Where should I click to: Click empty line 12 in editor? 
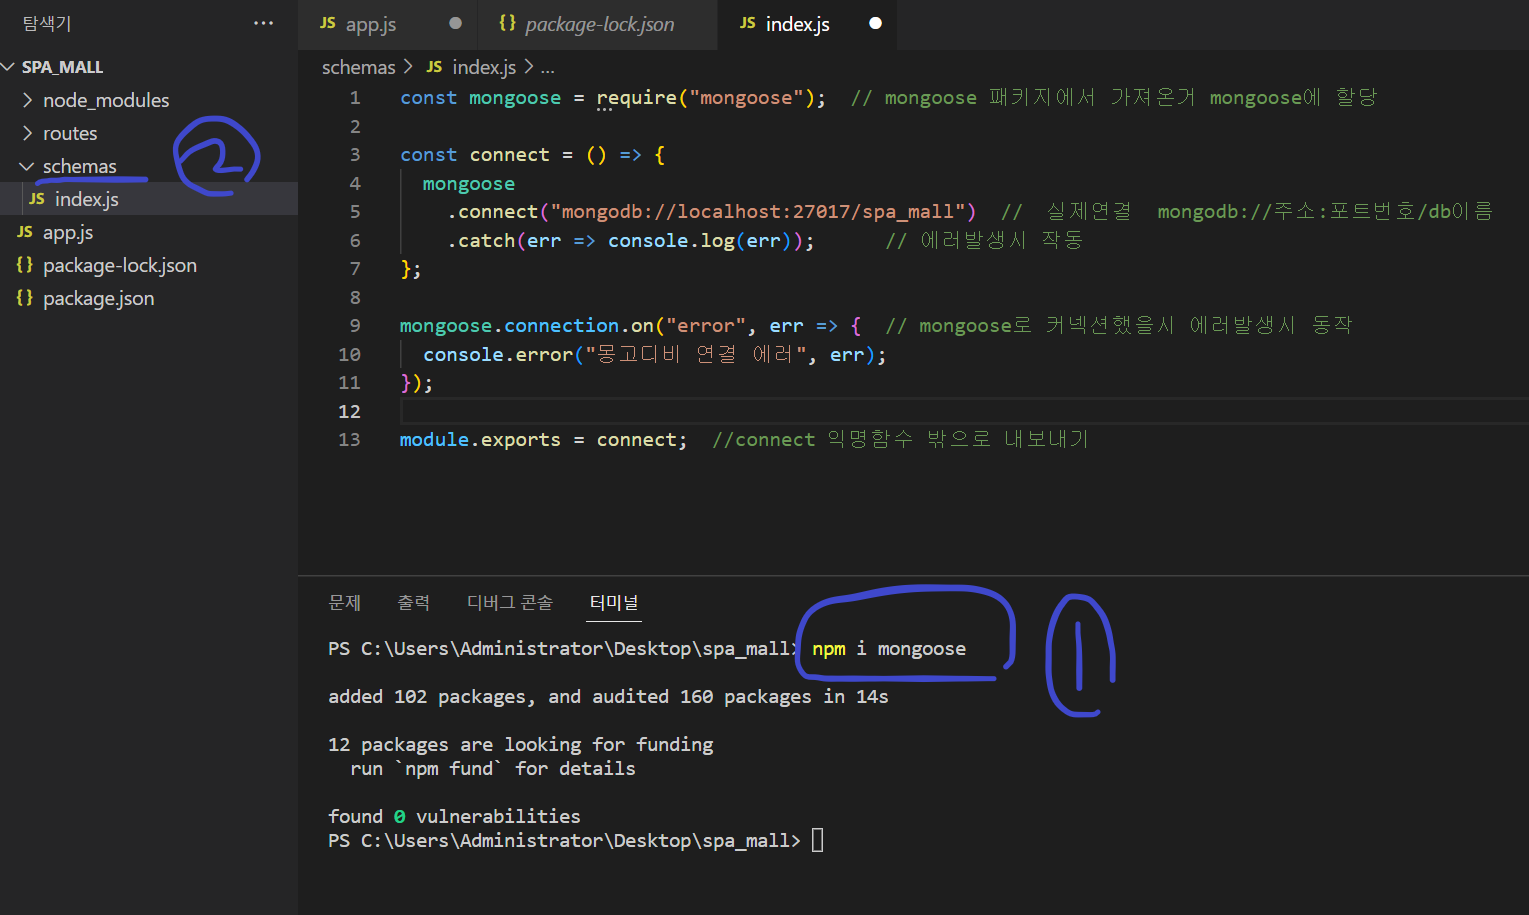point(964,411)
